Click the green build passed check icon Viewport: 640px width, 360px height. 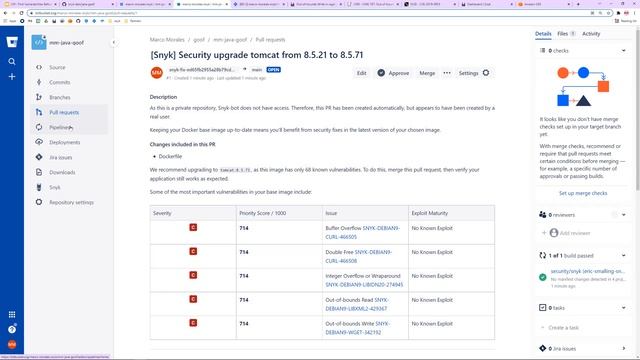(542, 277)
